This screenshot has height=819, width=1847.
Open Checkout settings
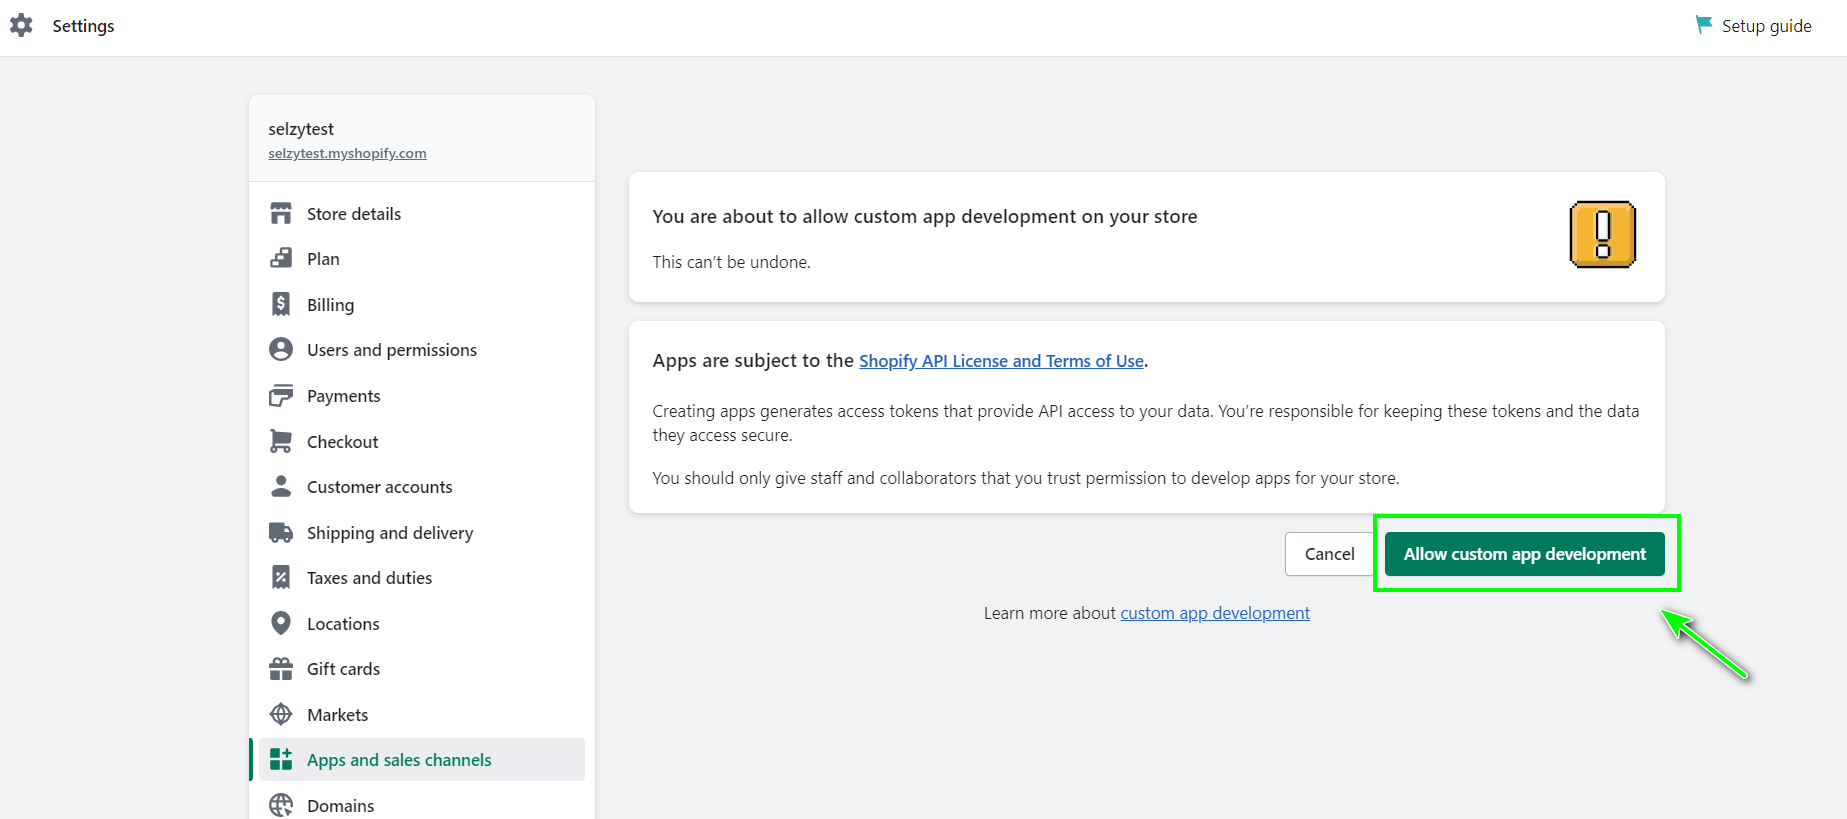(421, 441)
